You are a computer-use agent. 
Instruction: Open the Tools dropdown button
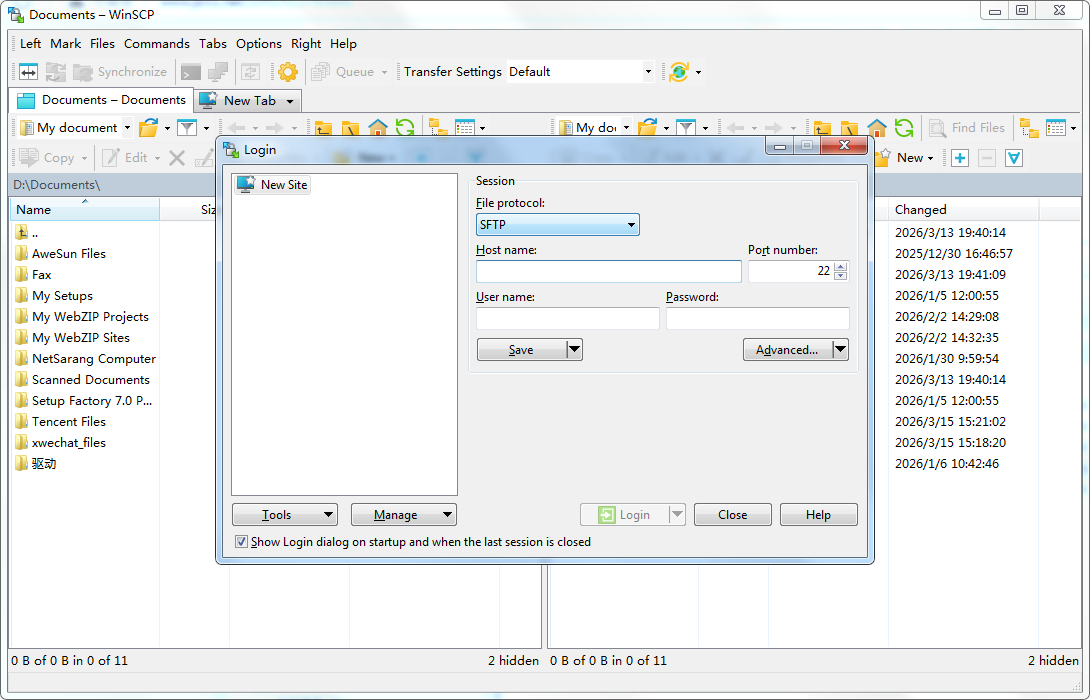[284, 515]
